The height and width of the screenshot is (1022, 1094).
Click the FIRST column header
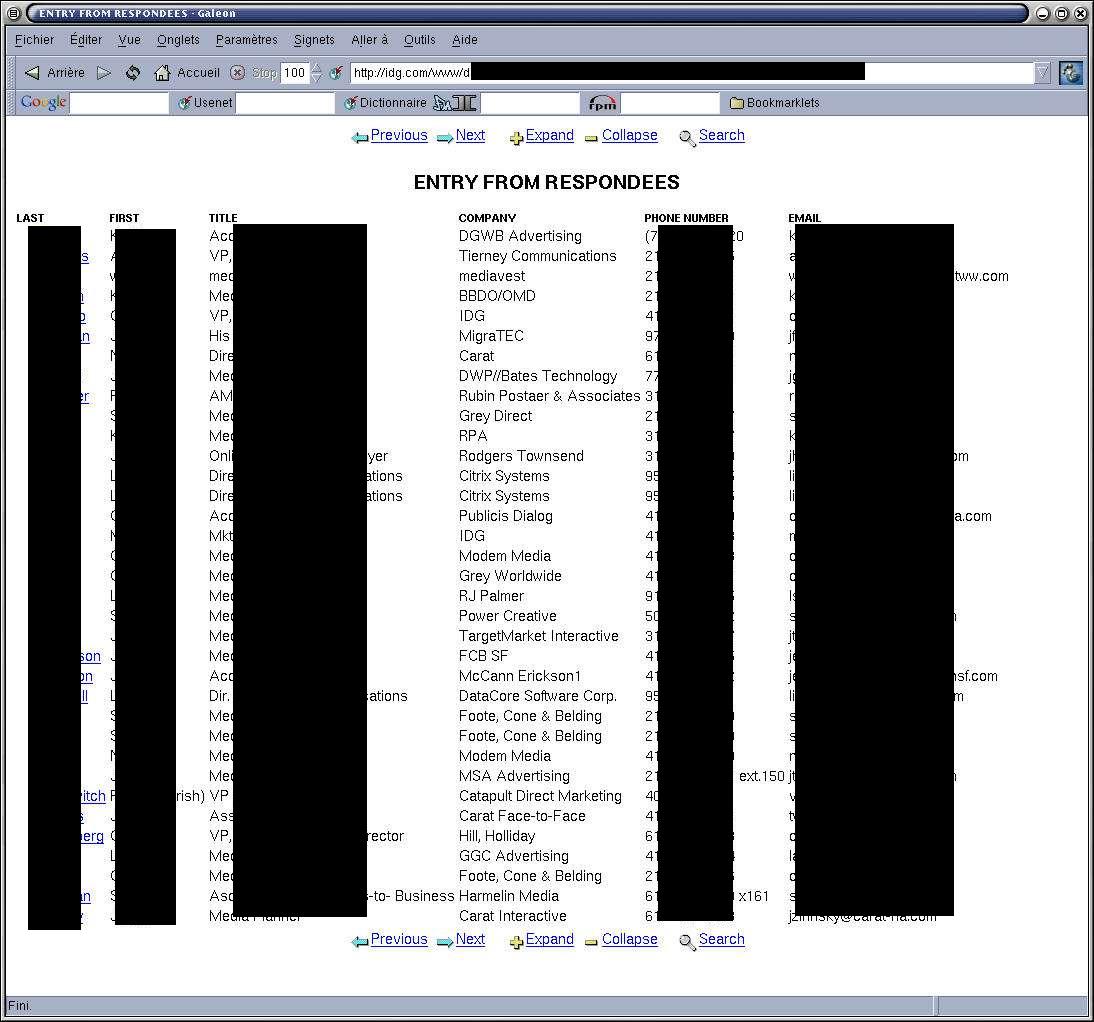click(124, 218)
